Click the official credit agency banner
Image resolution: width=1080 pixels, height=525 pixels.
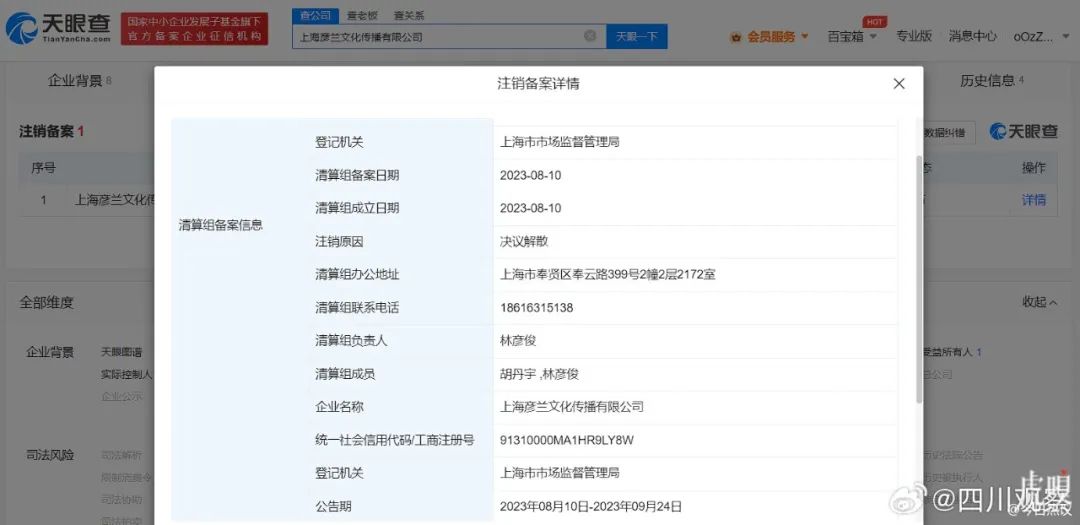tap(195, 29)
